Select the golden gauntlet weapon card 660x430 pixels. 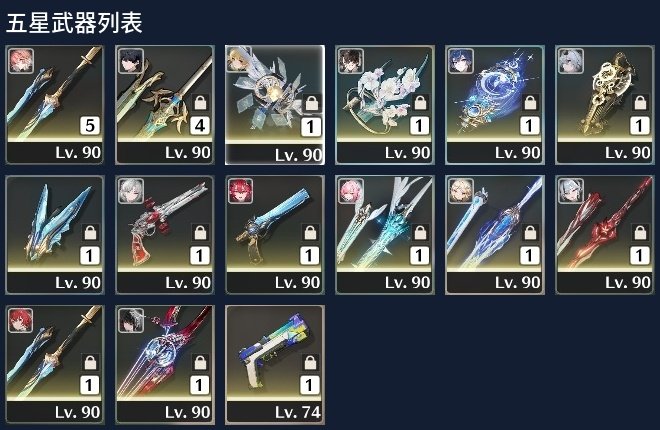[x=605, y=105]
